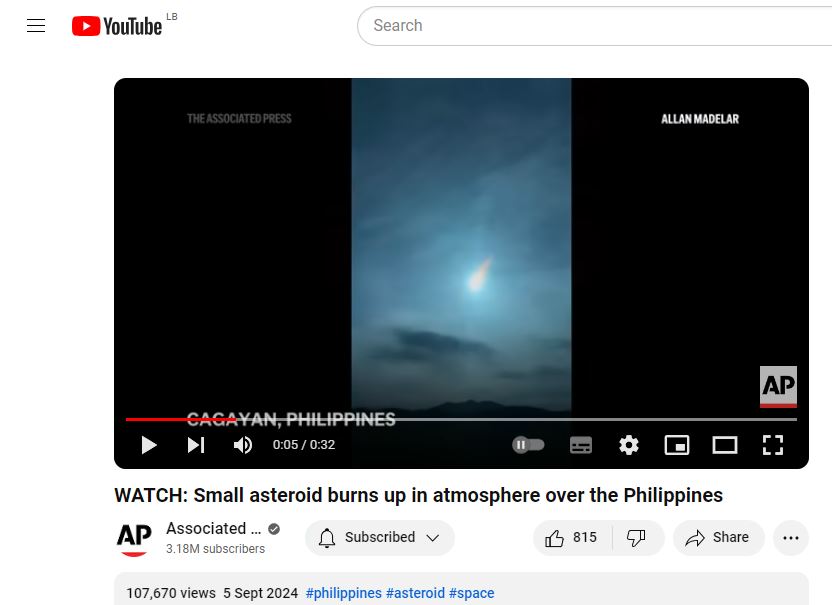Open the Share dialog

(x=718, y=538)
